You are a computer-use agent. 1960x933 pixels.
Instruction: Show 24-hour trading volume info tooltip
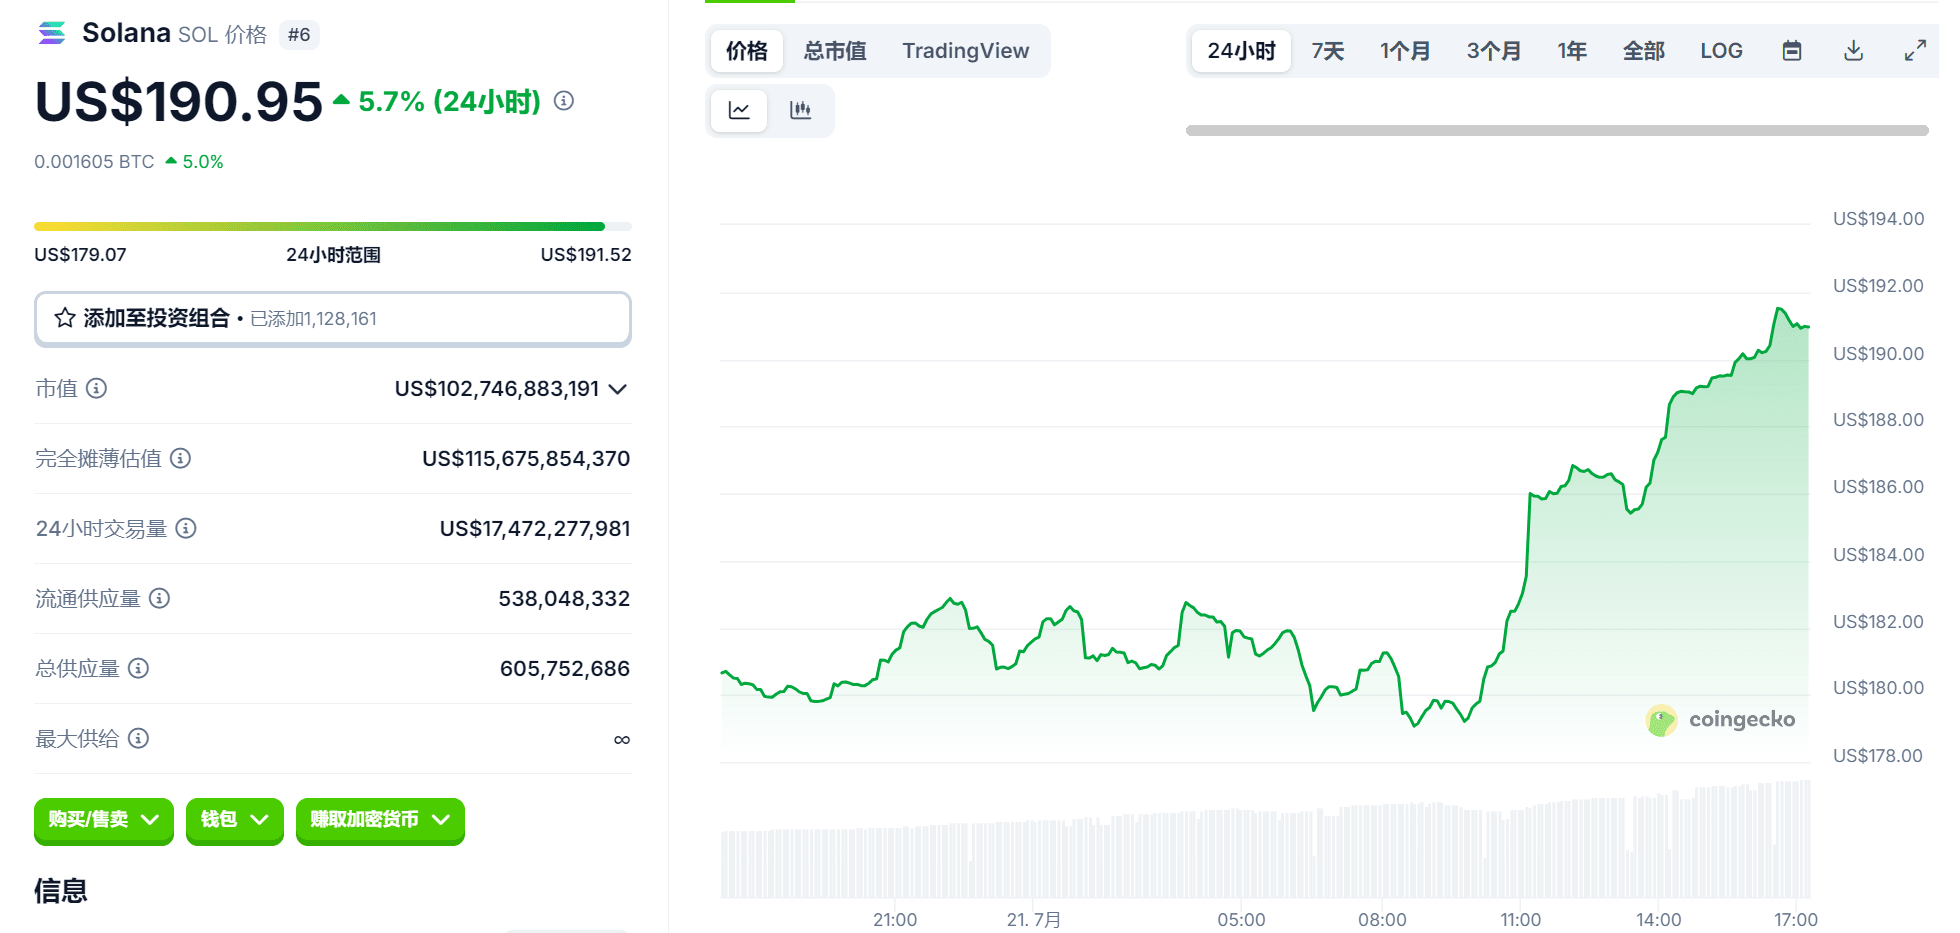click(186, 528)
